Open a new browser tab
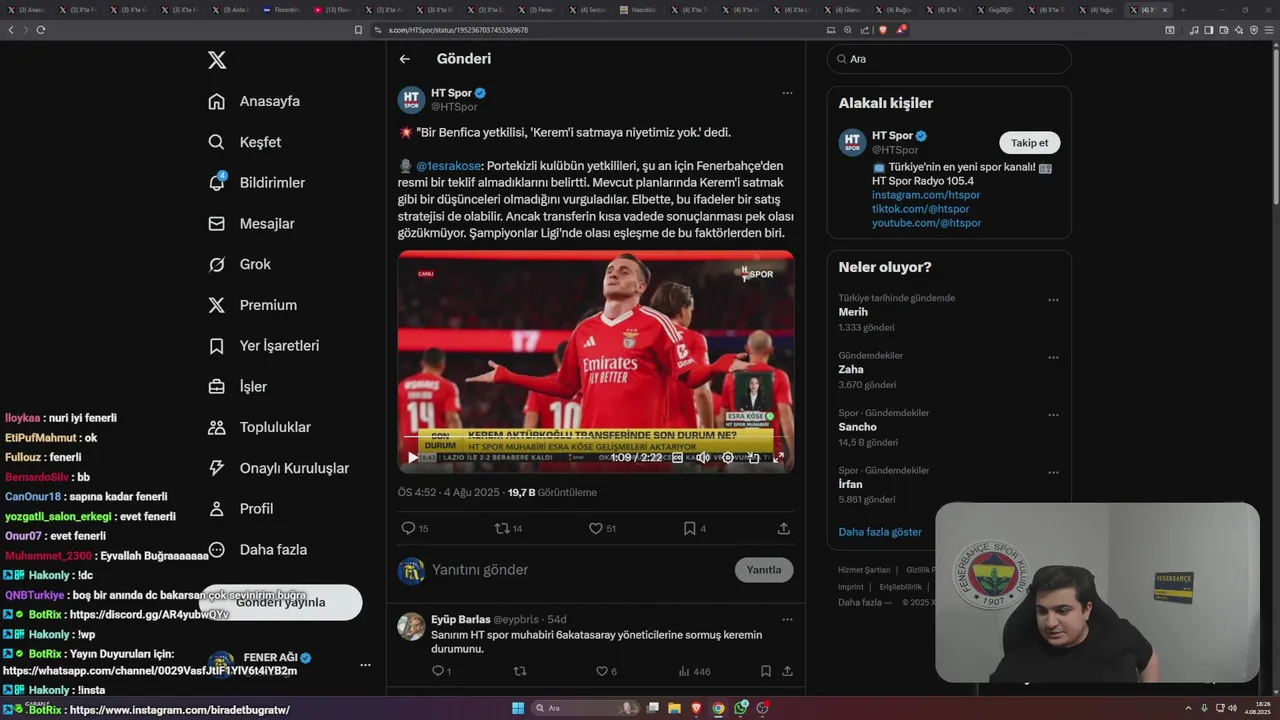 point(1183,10)
